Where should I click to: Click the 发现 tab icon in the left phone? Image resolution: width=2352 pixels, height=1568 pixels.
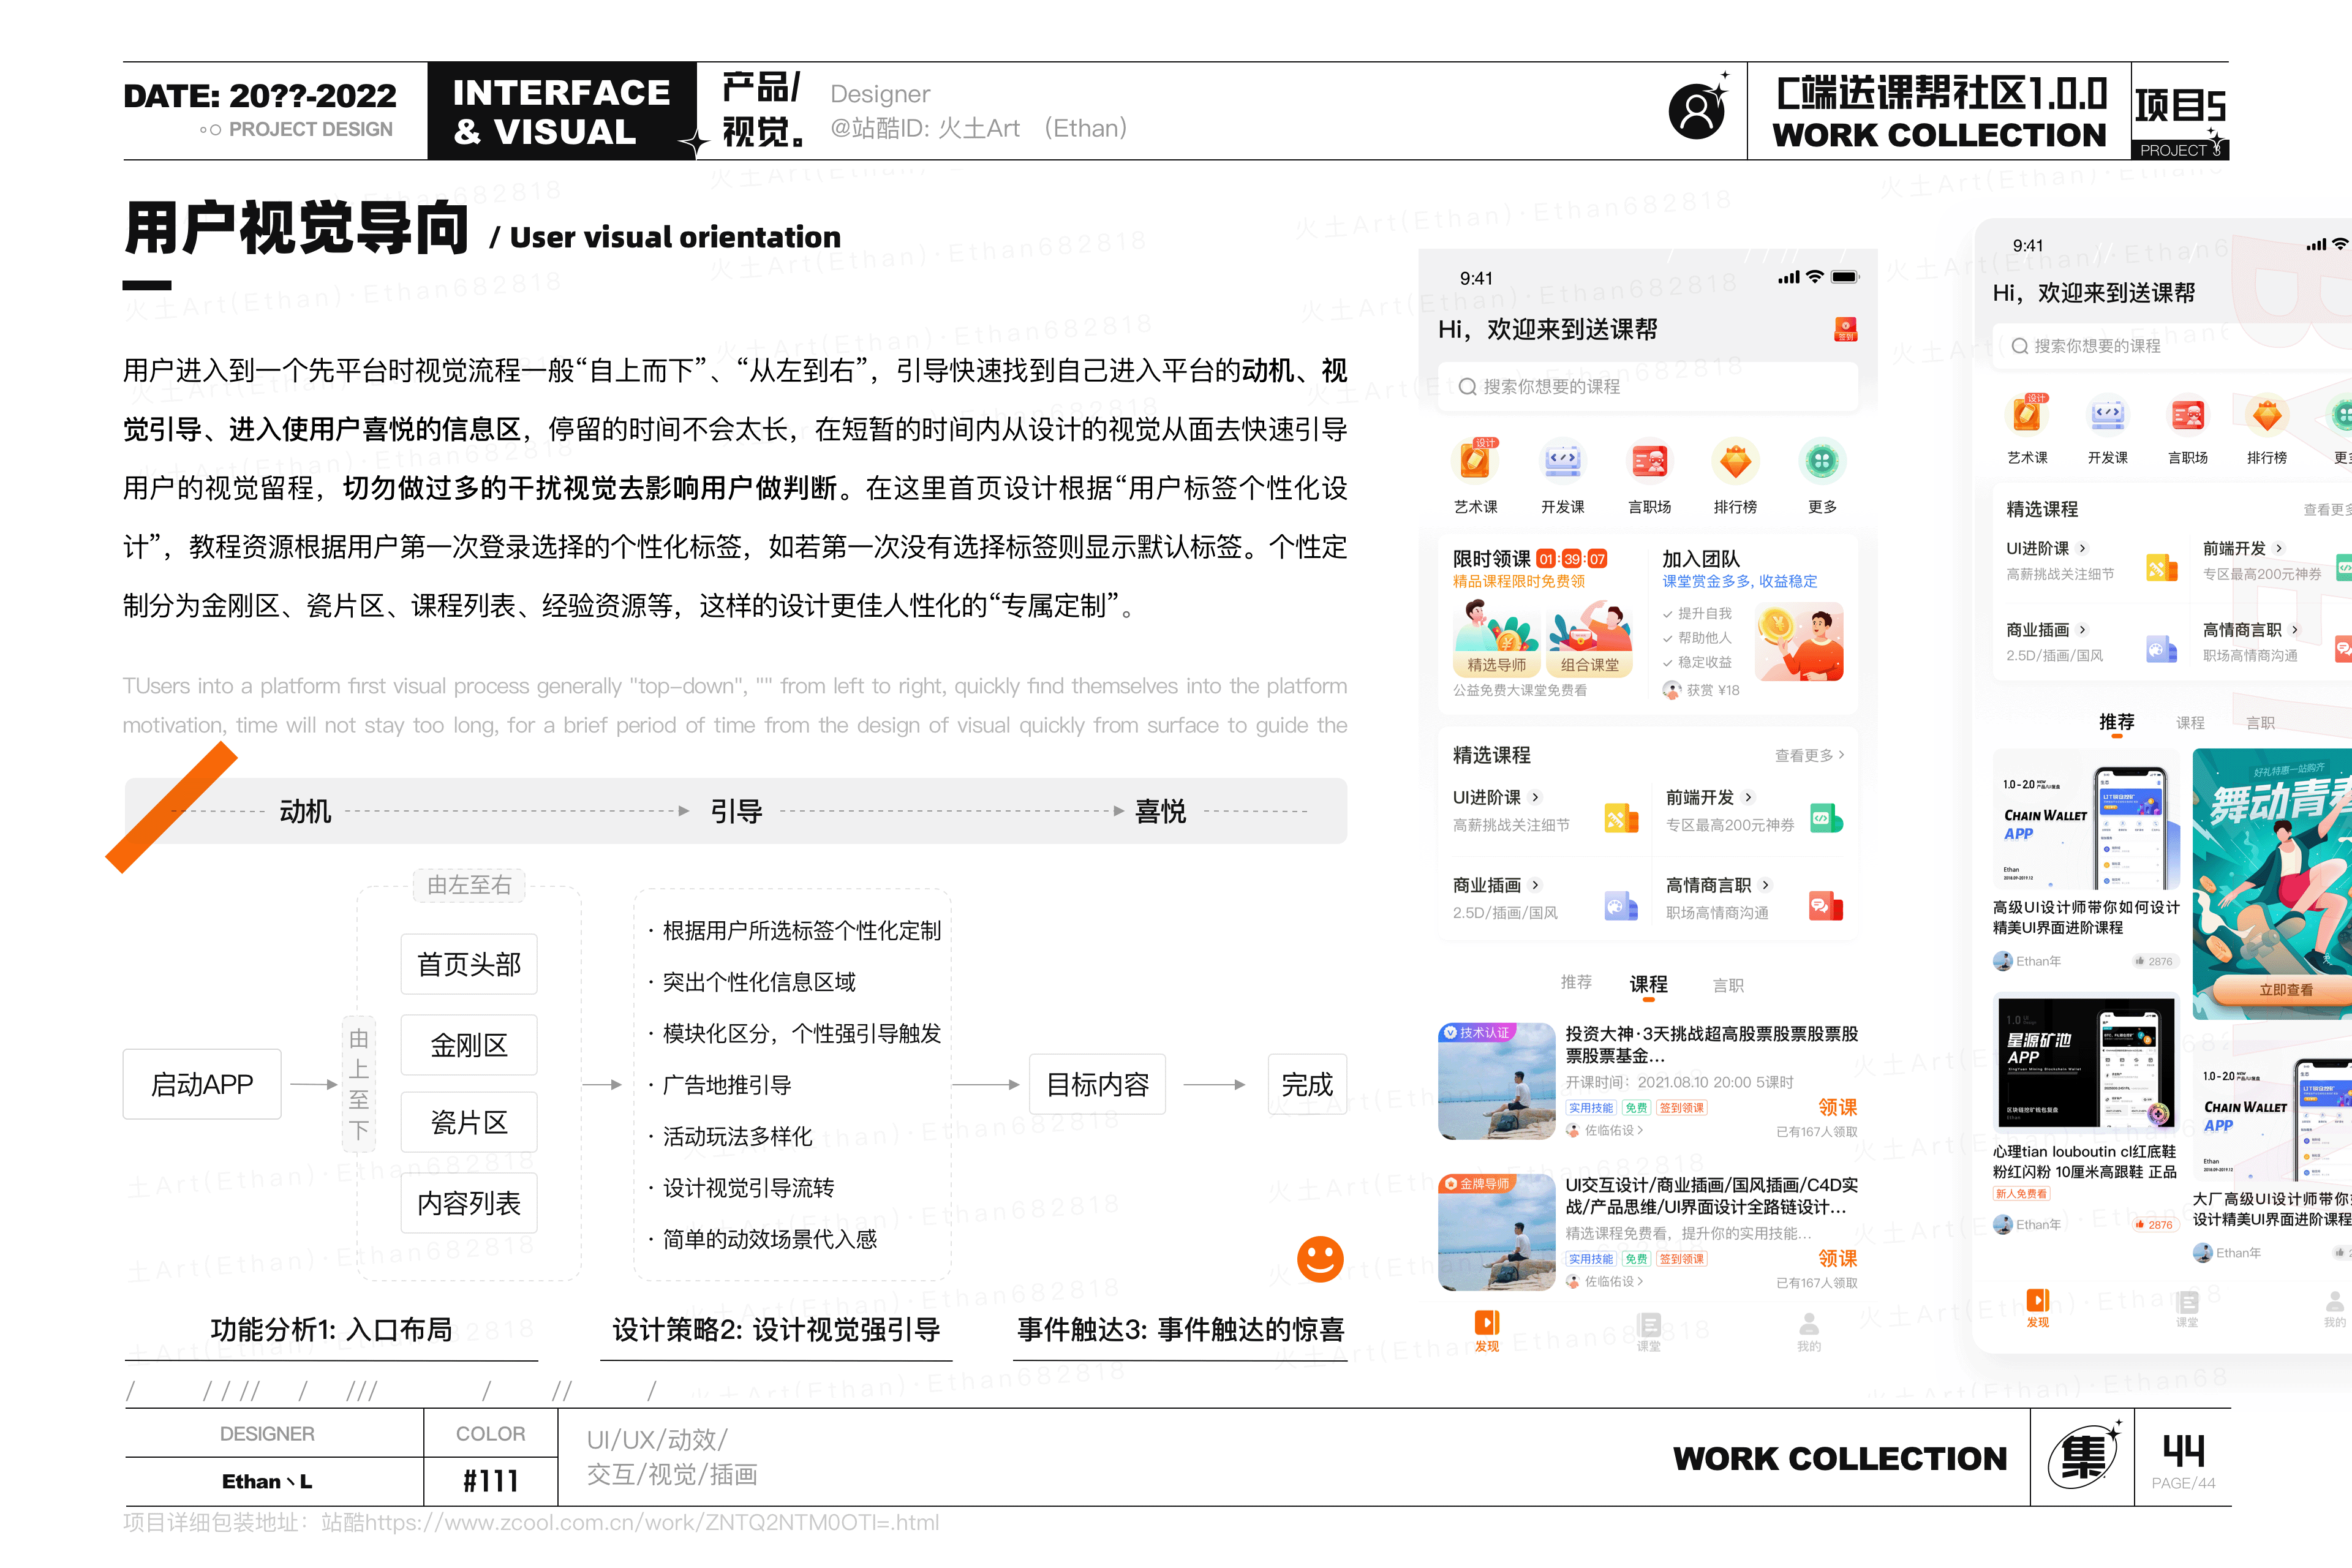(x=1487, y=1322)
